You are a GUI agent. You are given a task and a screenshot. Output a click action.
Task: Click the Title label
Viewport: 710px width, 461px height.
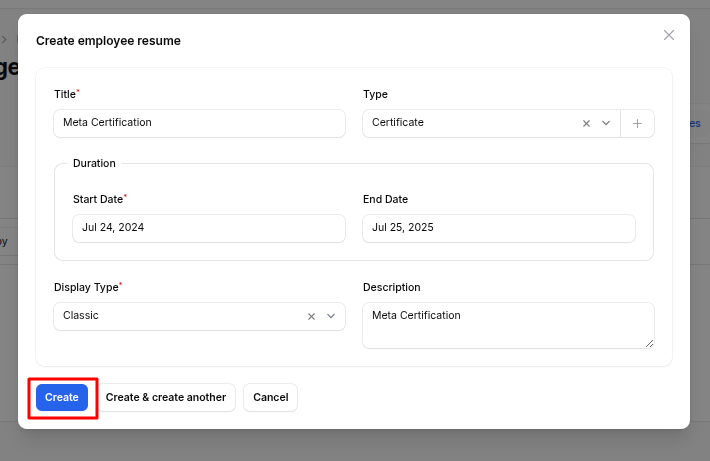point(65,94)
